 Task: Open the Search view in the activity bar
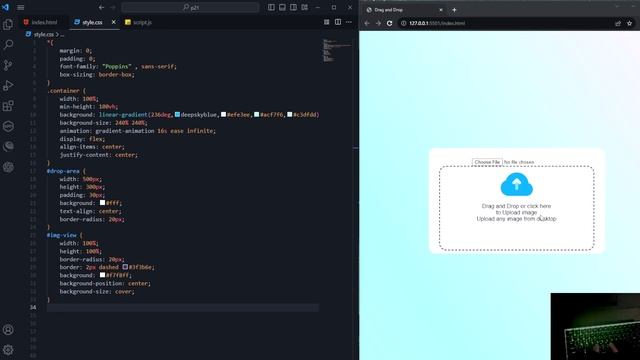point(8,44)
